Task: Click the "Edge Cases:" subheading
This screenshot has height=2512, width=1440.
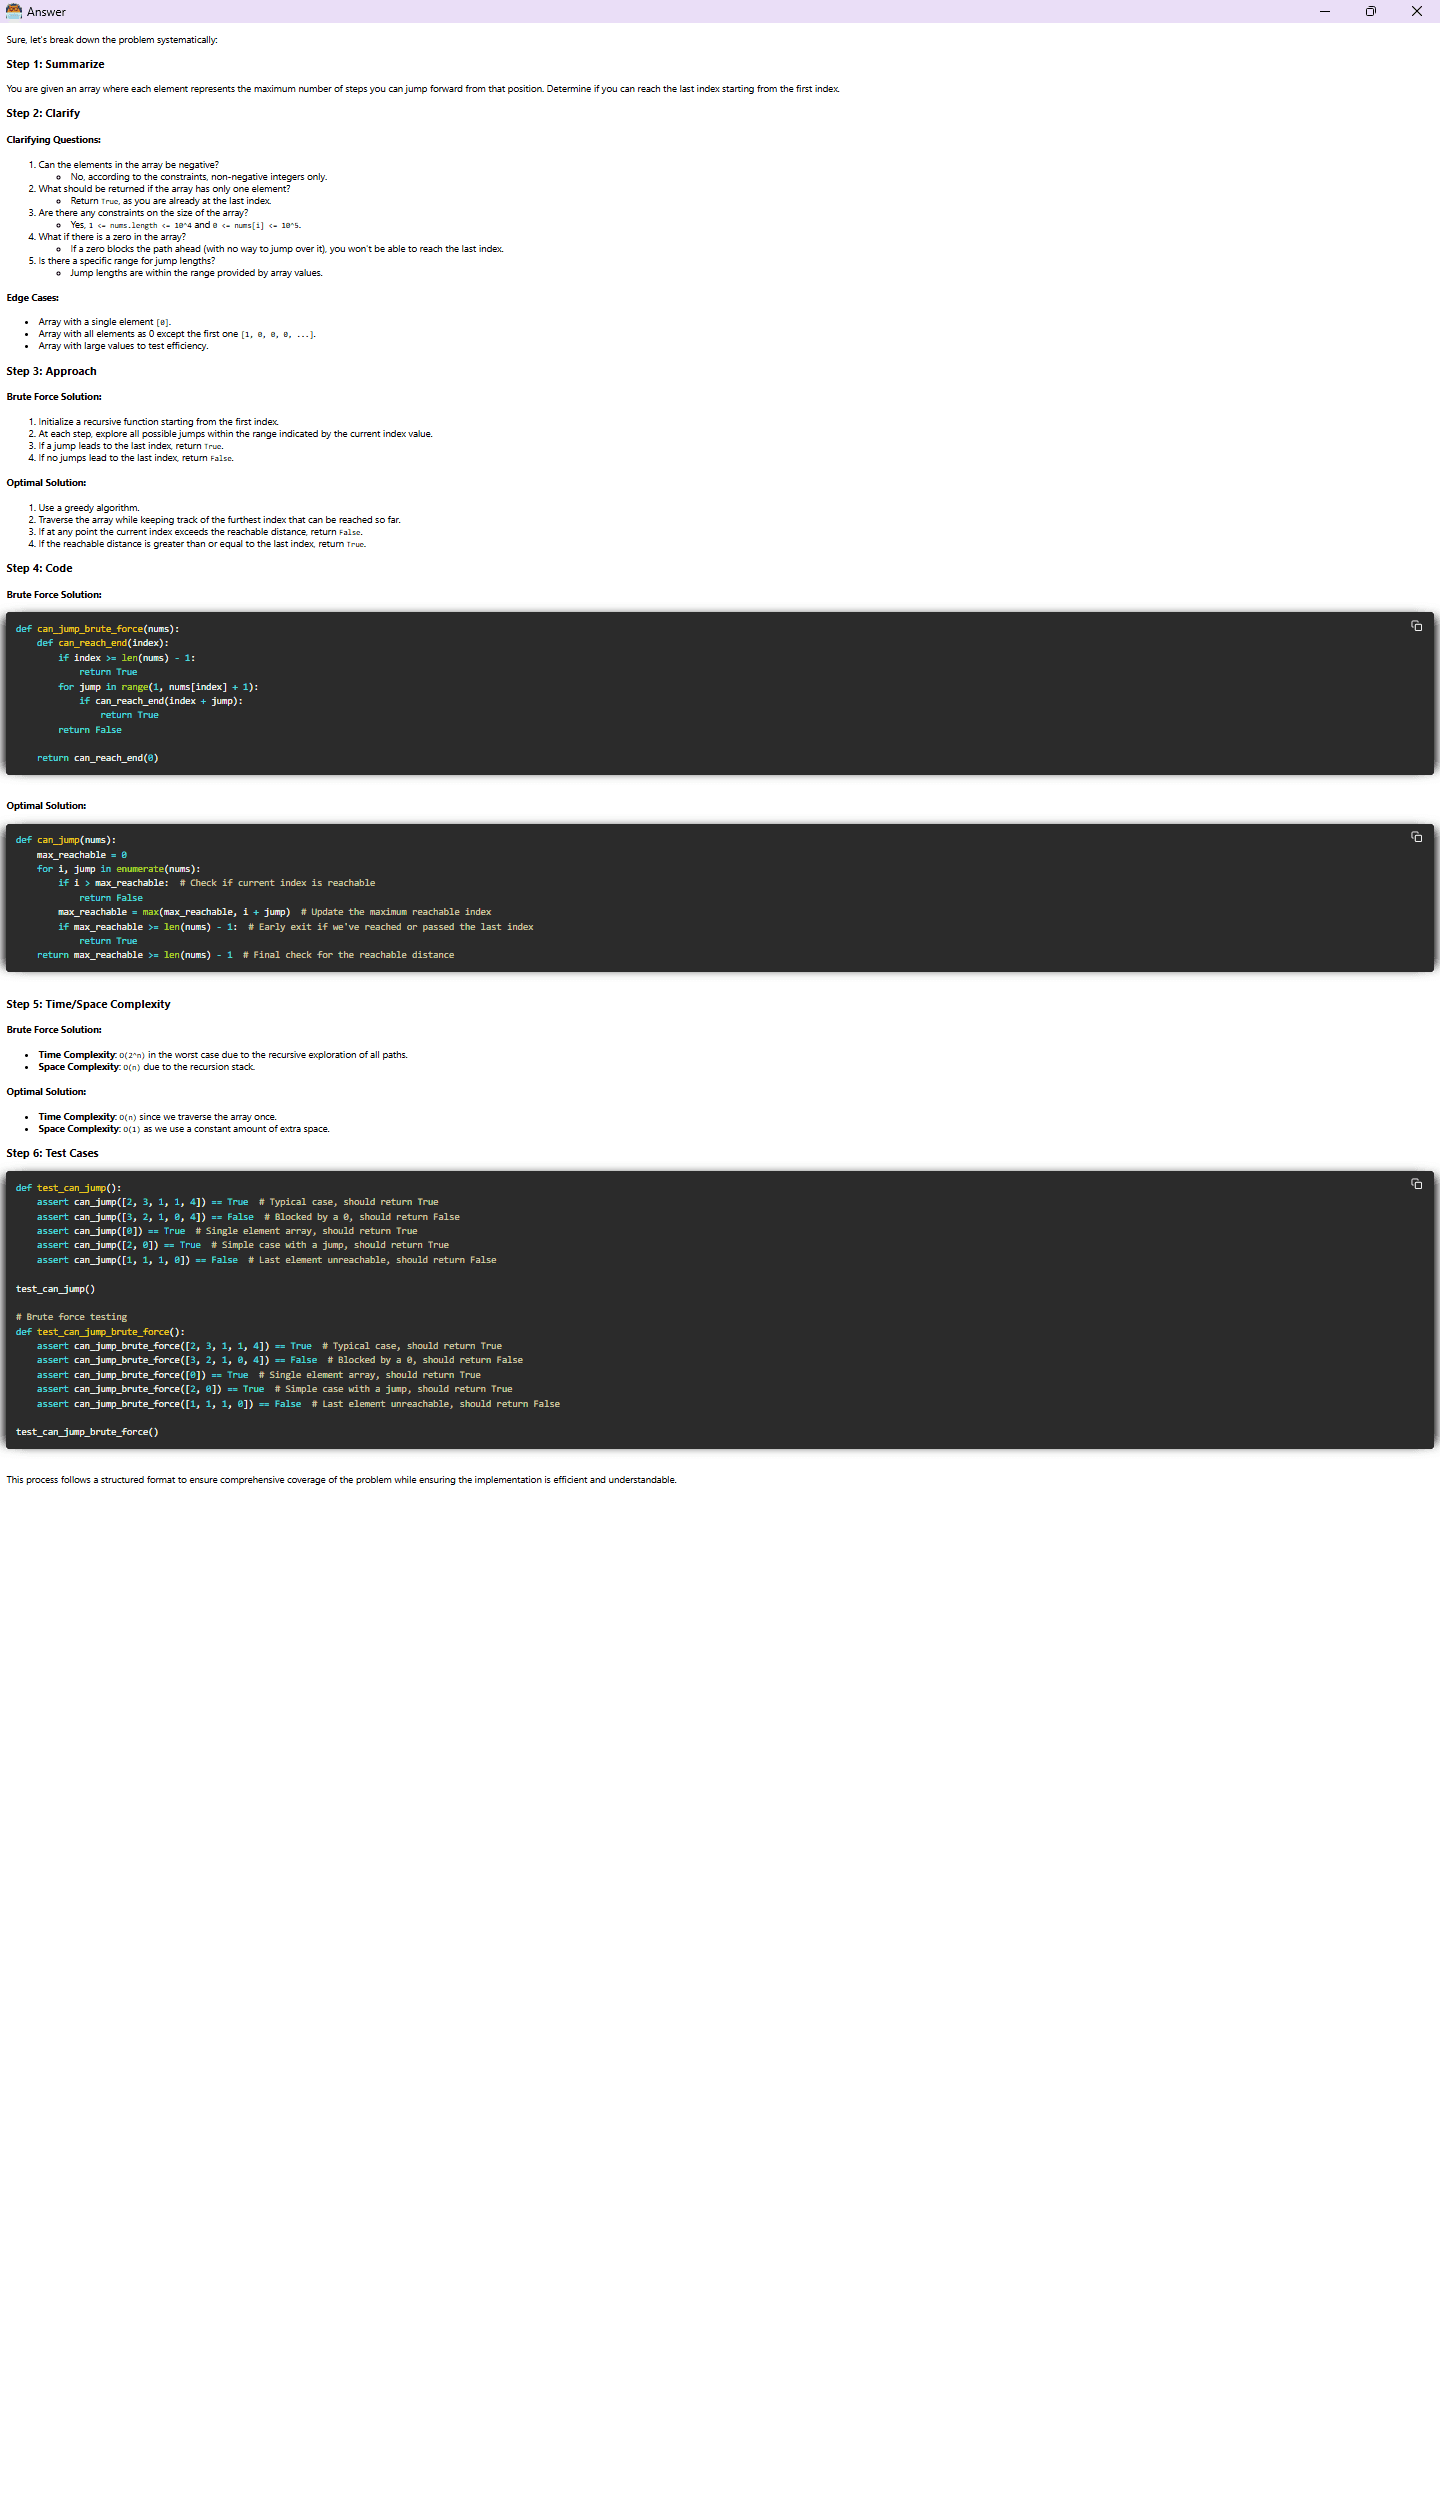Action: click(32, 298)
